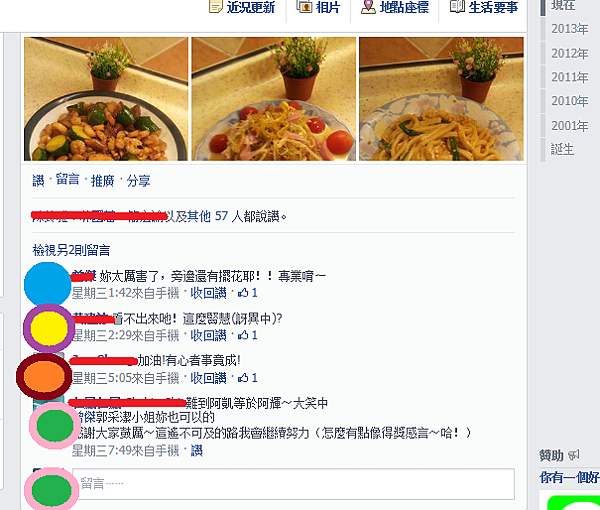The image size is (600, 510).
Task: Click the megaphone icon beside 贊助
Action: pos(573,455)
